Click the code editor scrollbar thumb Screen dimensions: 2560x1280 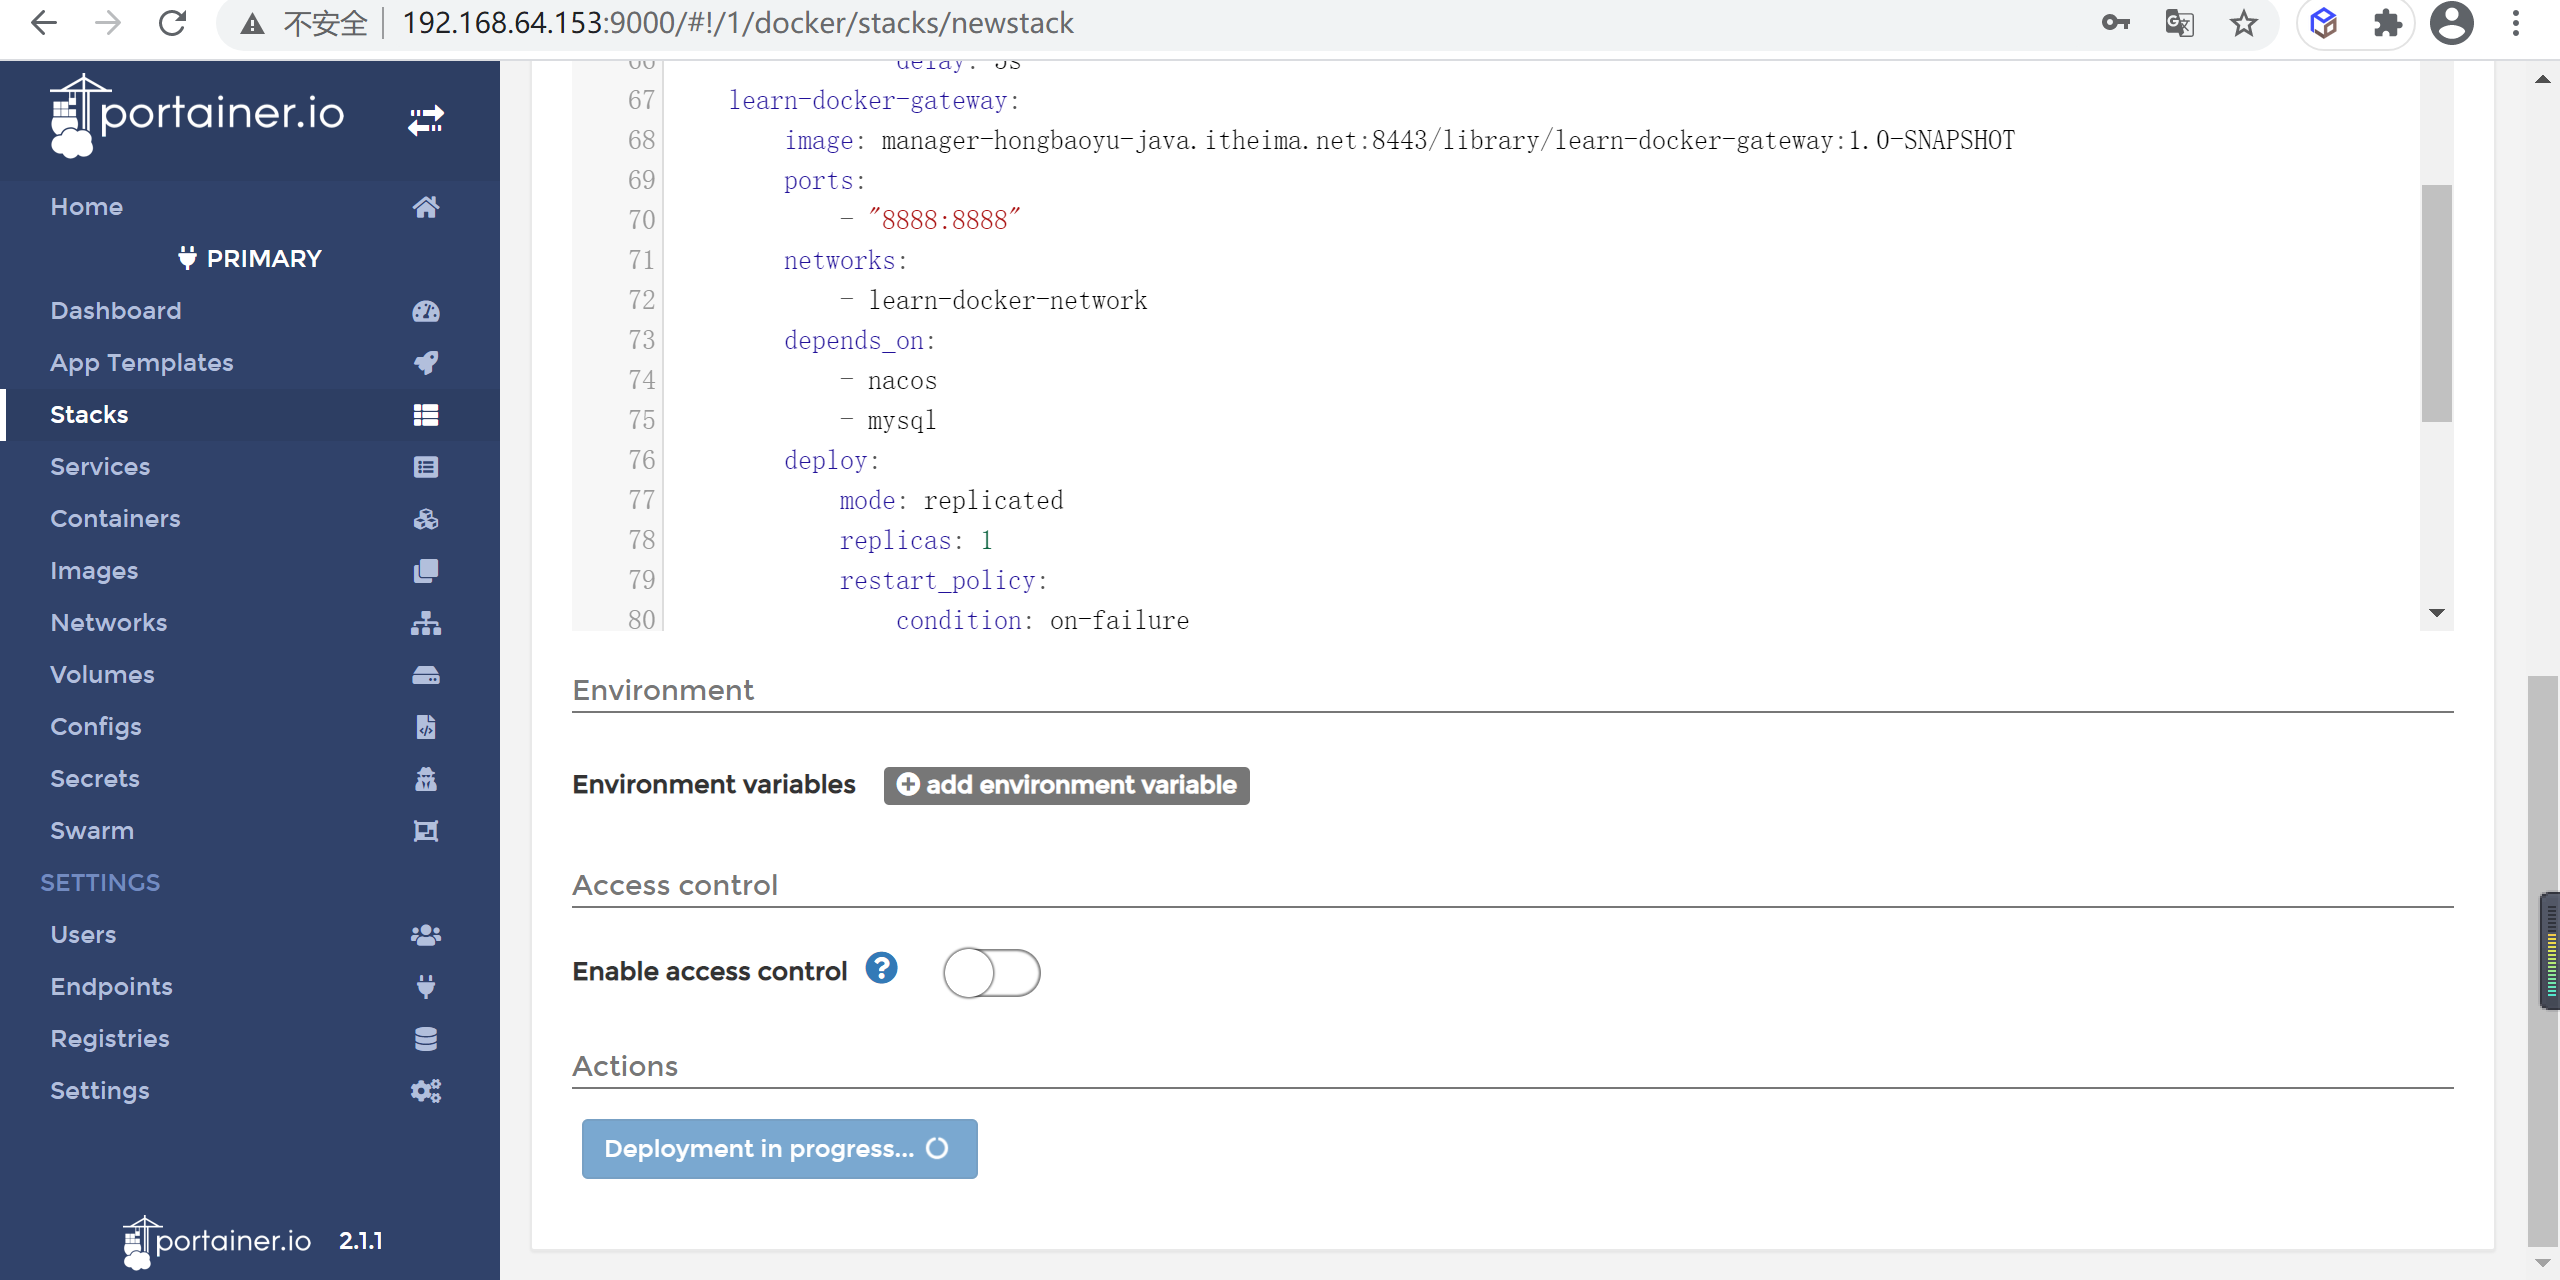[x=2436, y=303]
